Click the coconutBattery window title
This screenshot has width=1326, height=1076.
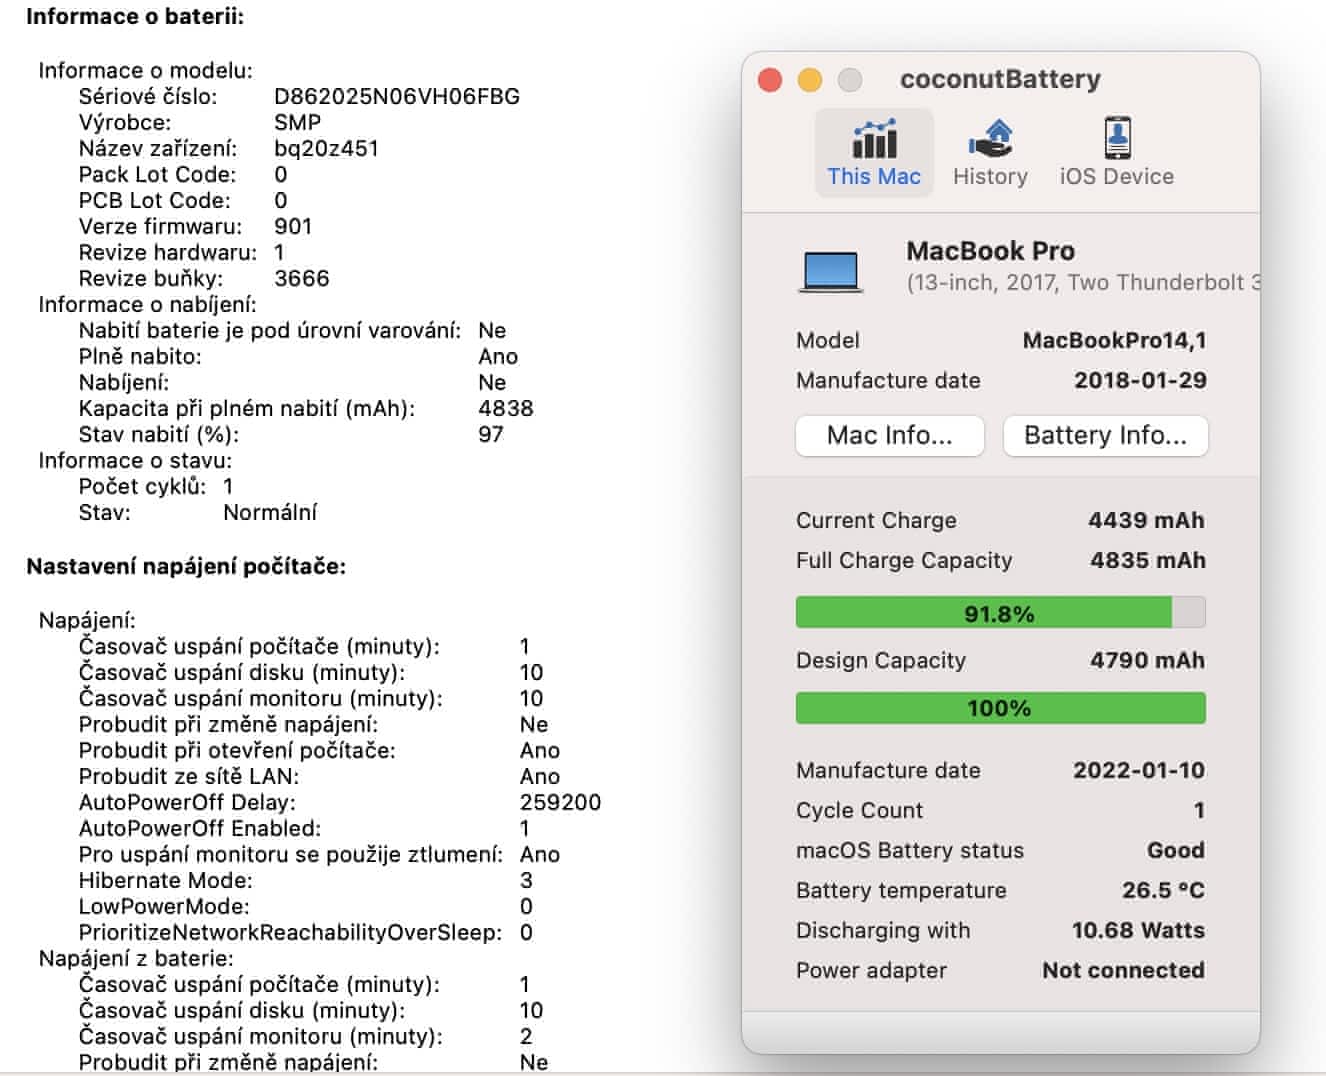click(x=1000, y=79)
